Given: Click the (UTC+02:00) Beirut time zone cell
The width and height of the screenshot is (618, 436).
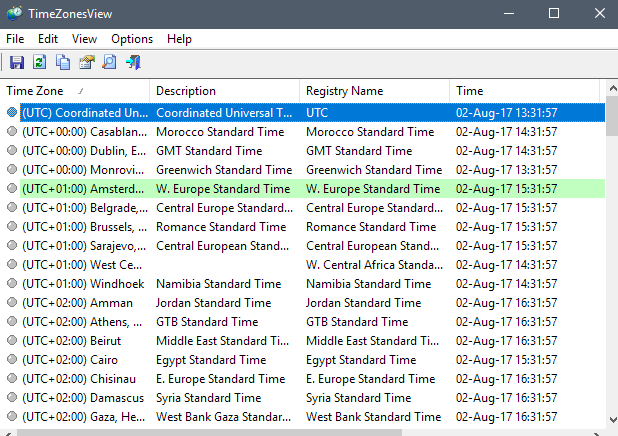Looking at the screenshot, I should (x=72, y=341).
